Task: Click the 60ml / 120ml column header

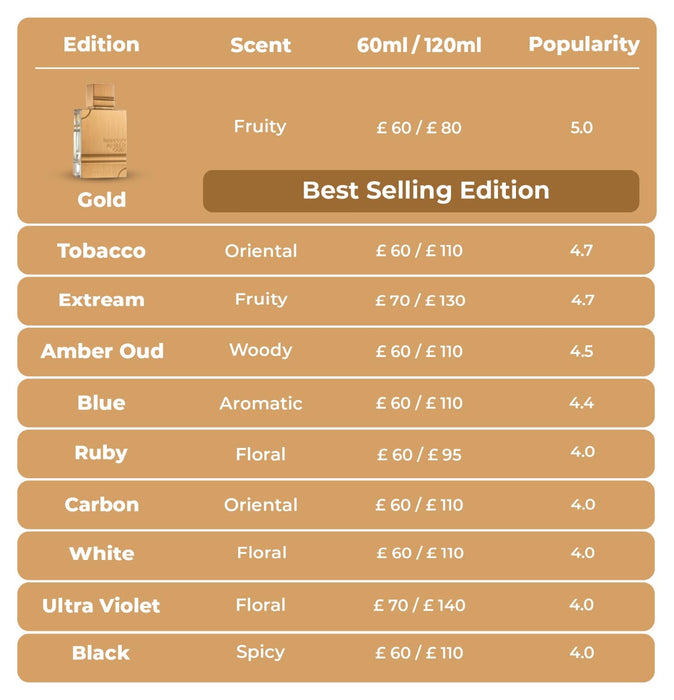Action: 420,45
